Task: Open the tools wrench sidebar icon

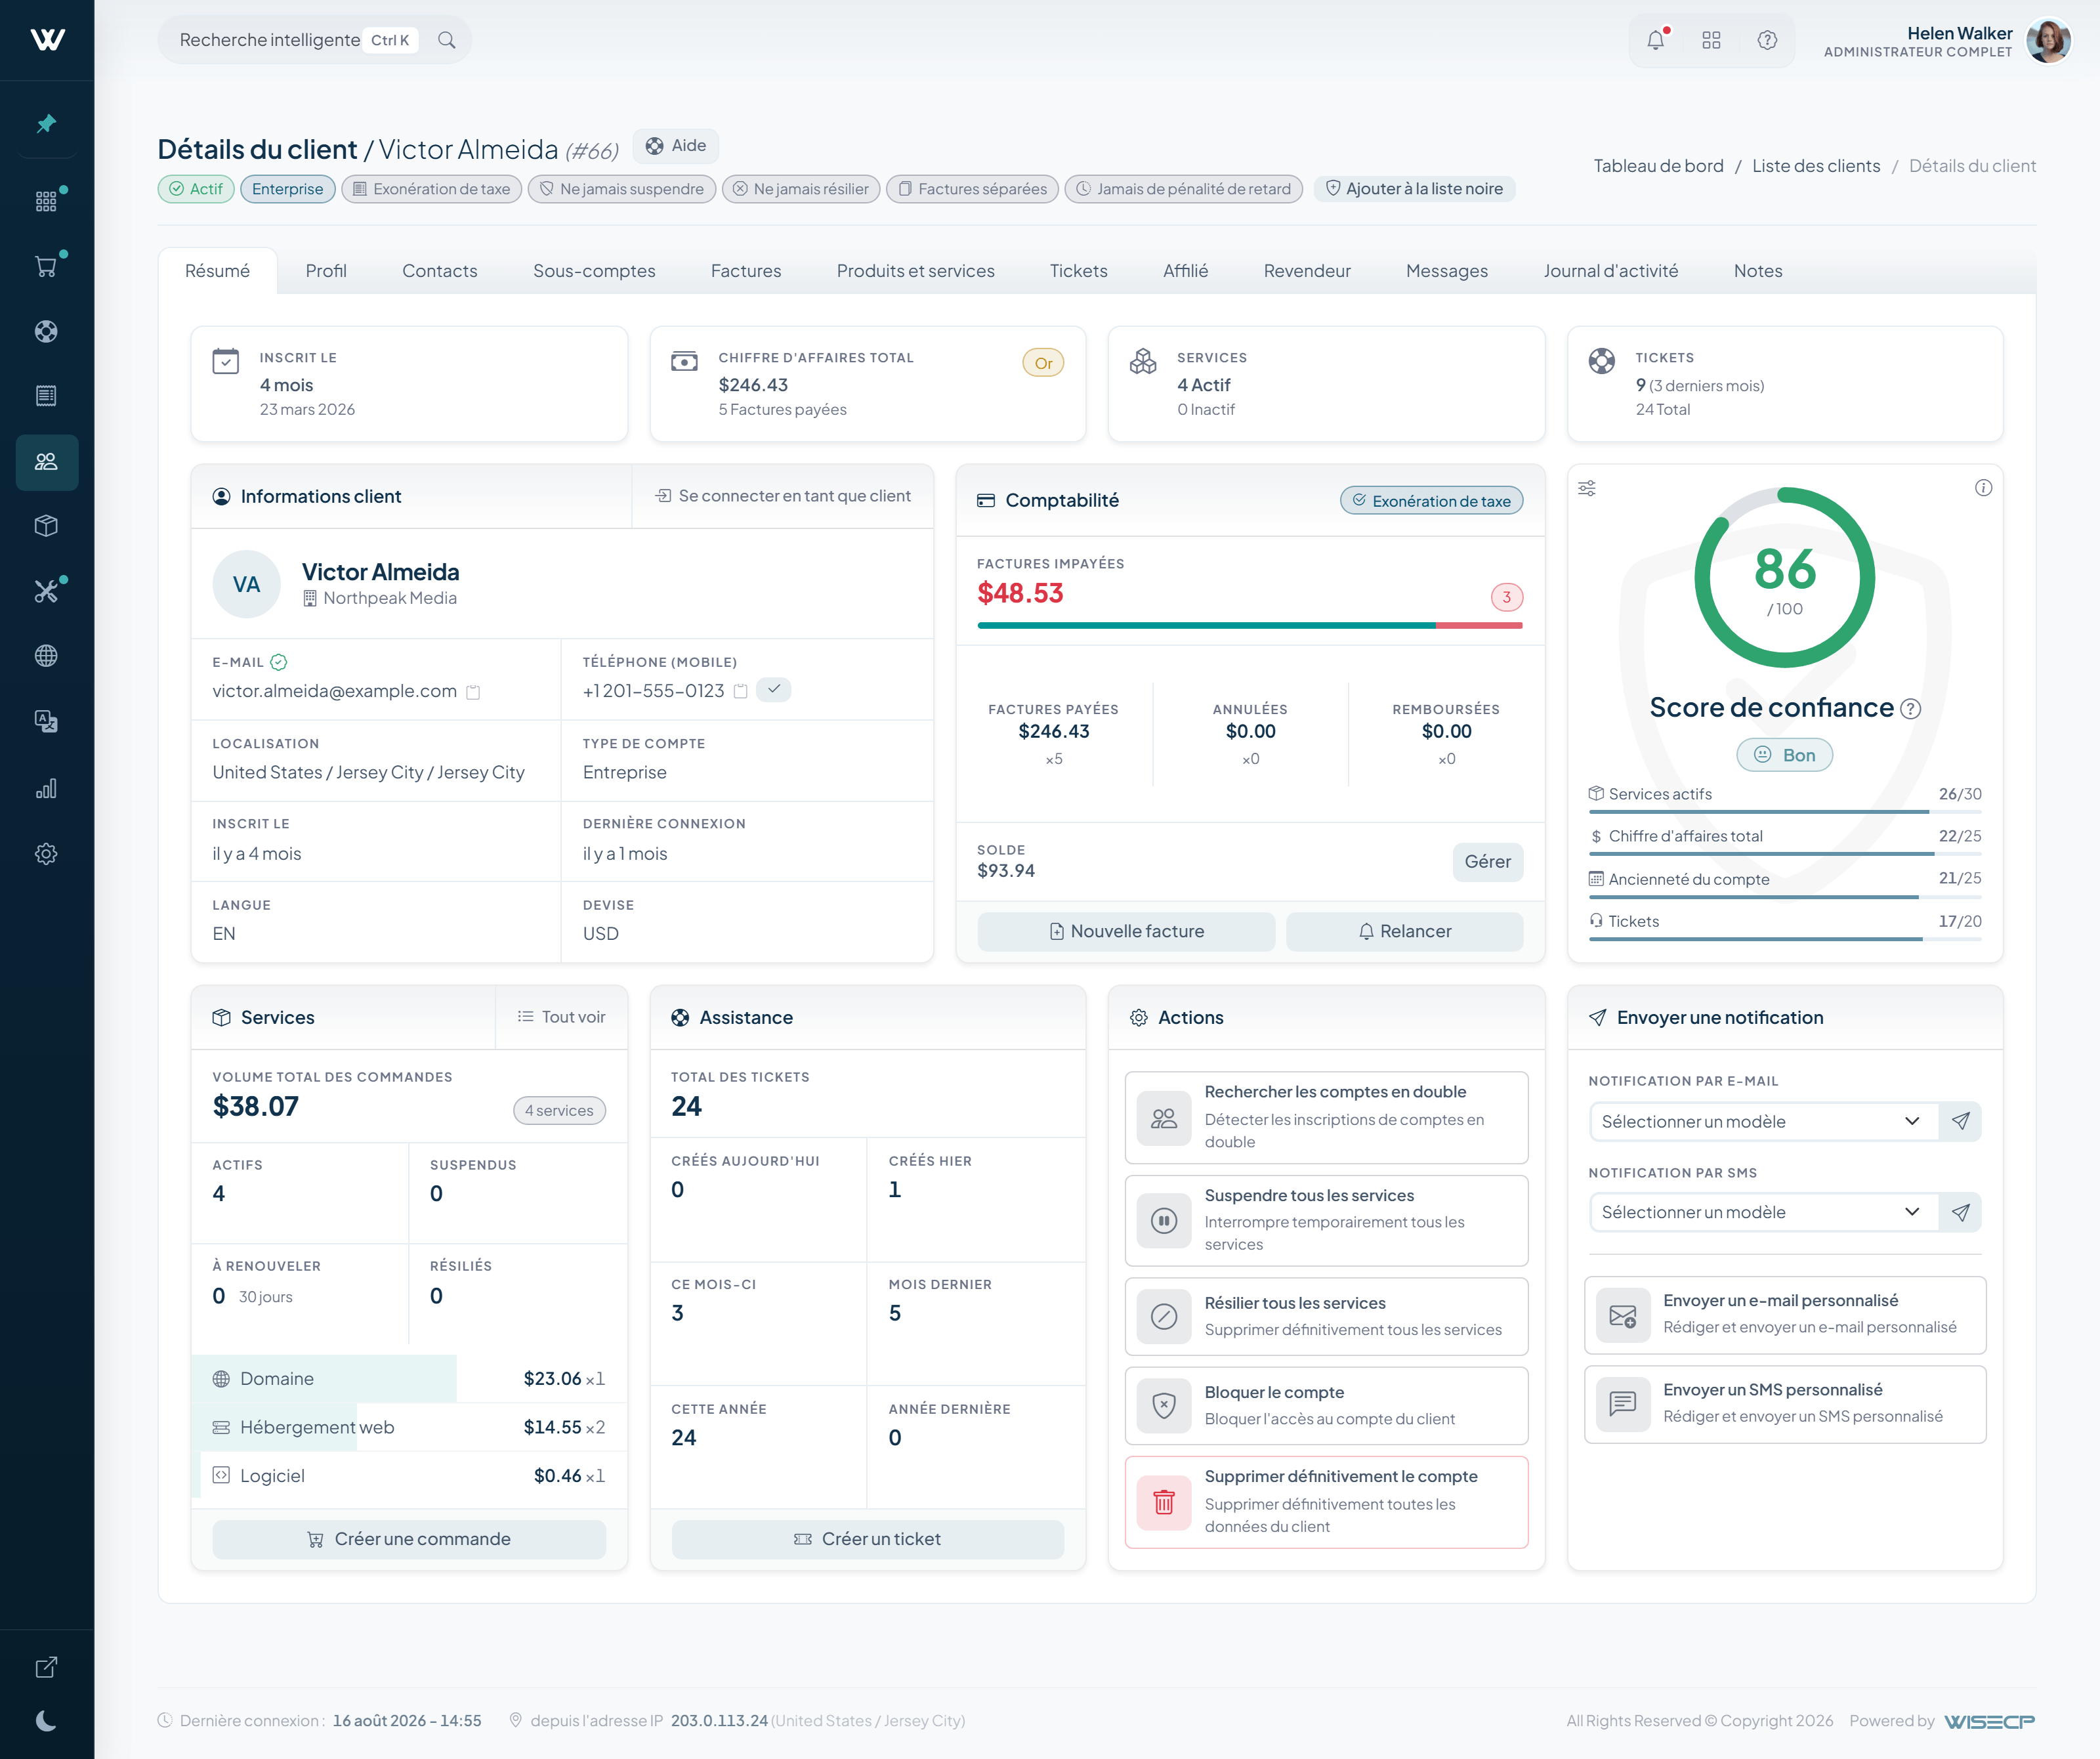Action: pos(46,591)
